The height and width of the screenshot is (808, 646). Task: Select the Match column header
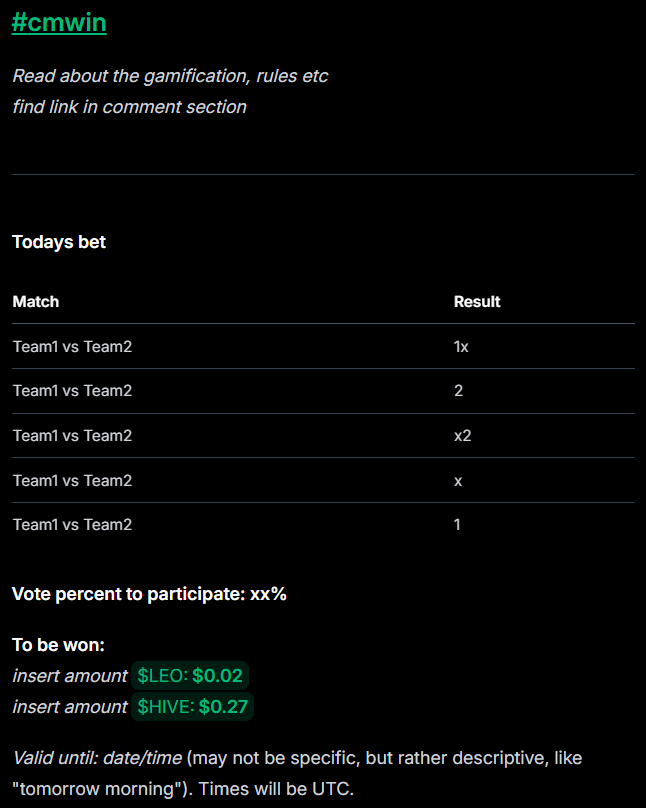point(36,301)
